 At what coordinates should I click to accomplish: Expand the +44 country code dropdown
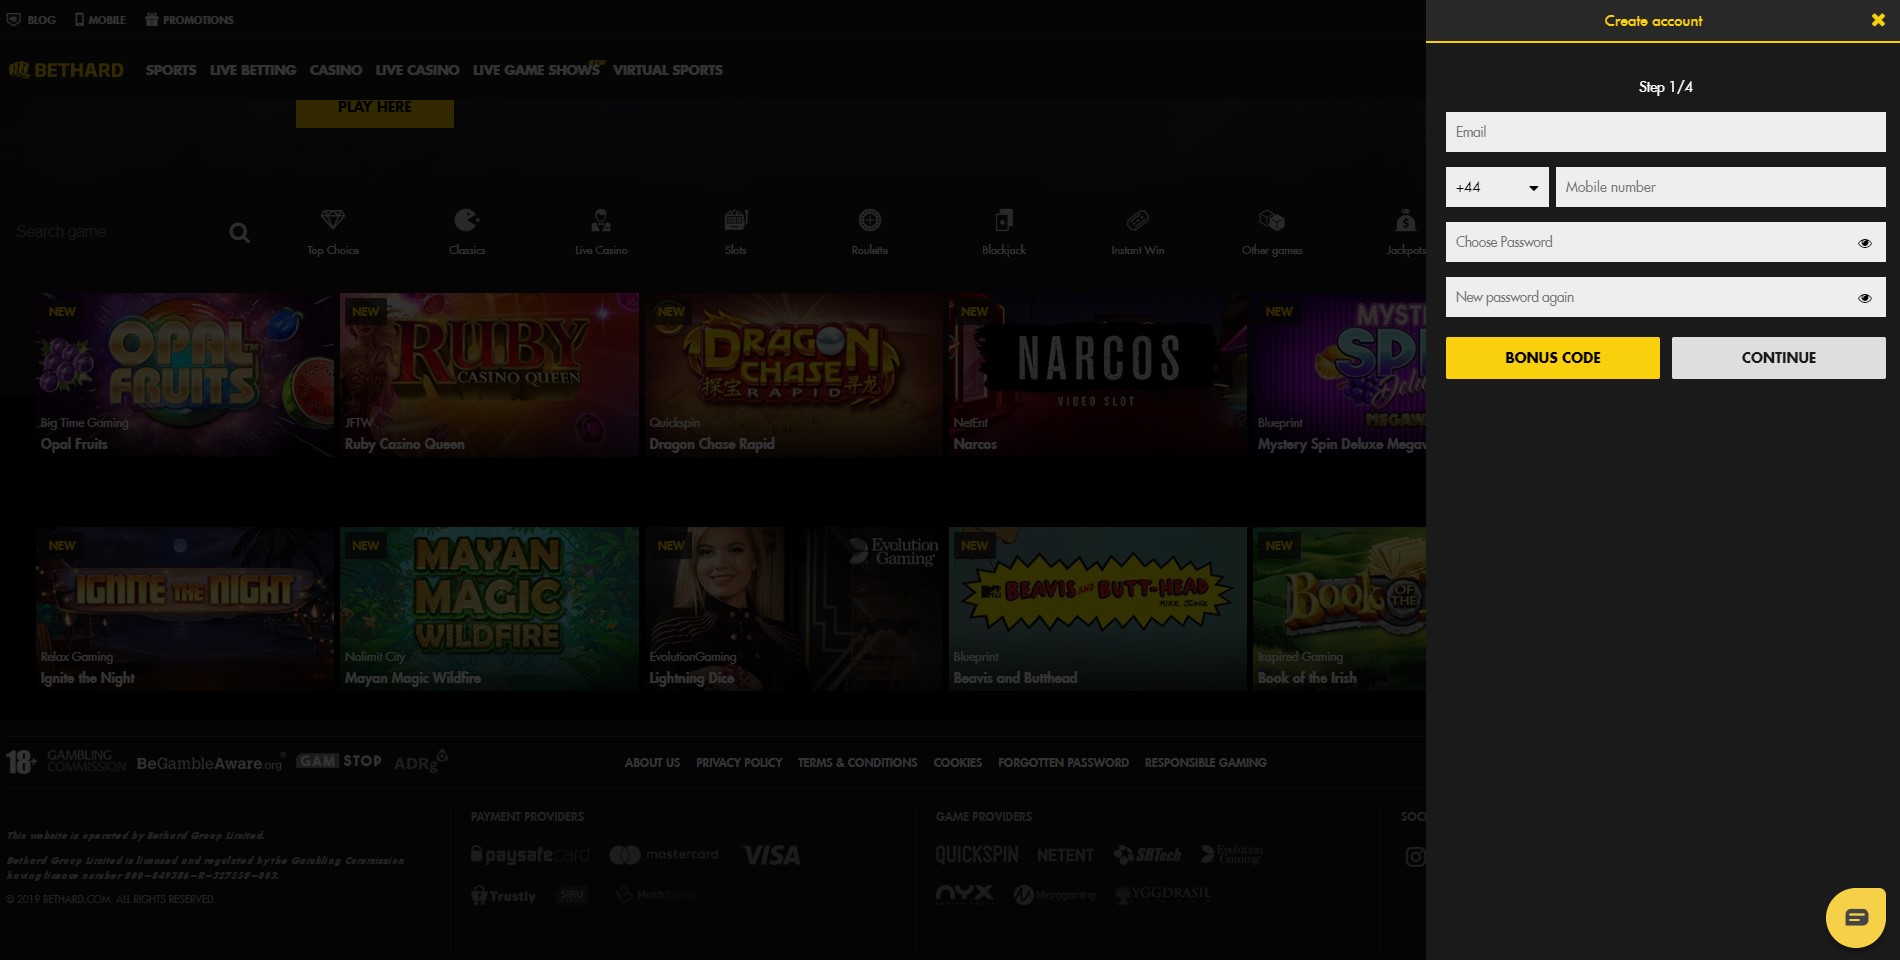[x=1497, y=187]
